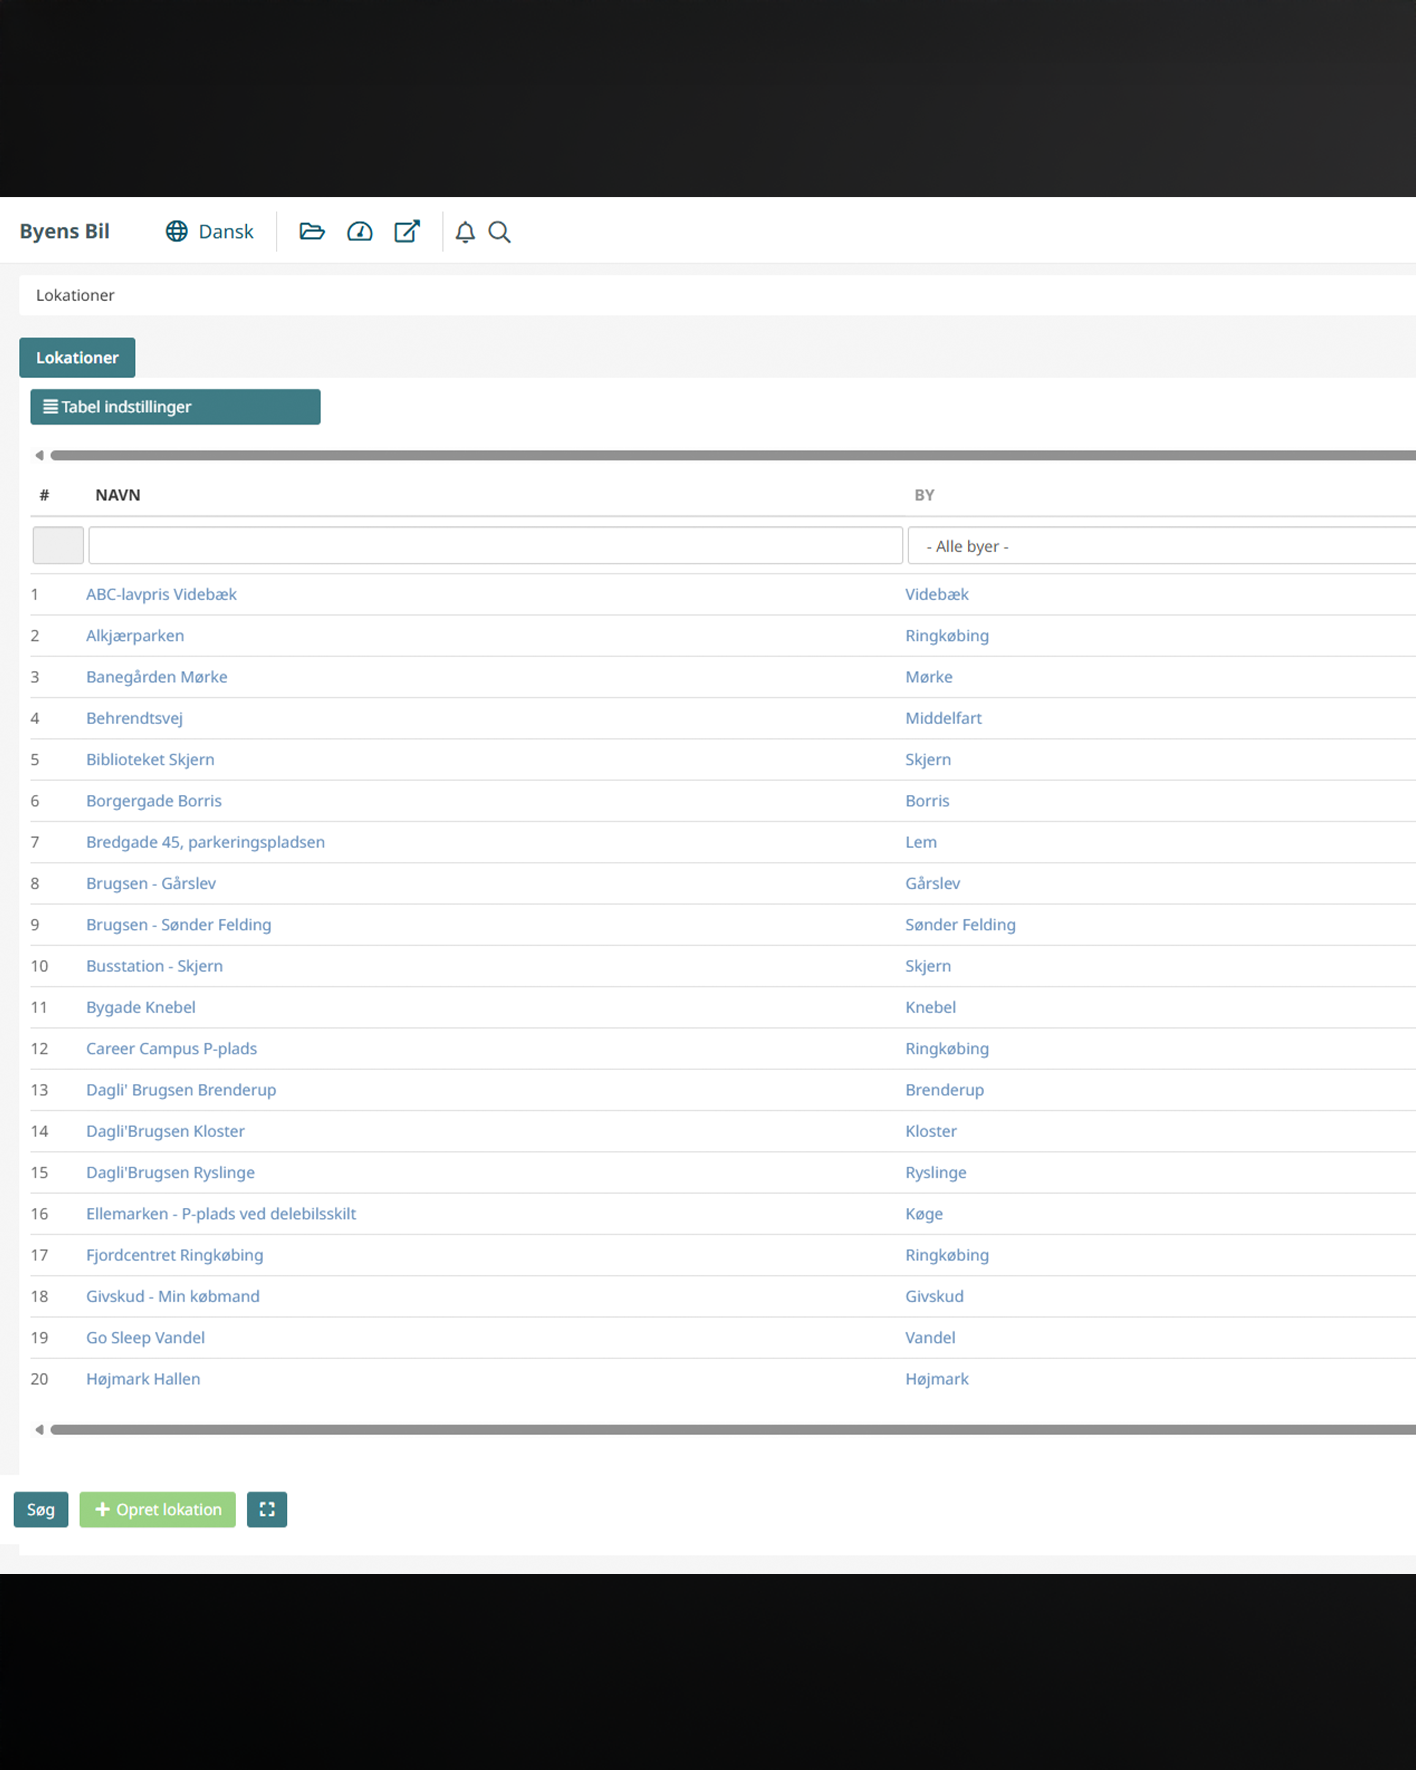This screenshot has height=1770, width=1416.
Task: Click the bottom horizontal scrollbar
Action: coord(730,1430)
